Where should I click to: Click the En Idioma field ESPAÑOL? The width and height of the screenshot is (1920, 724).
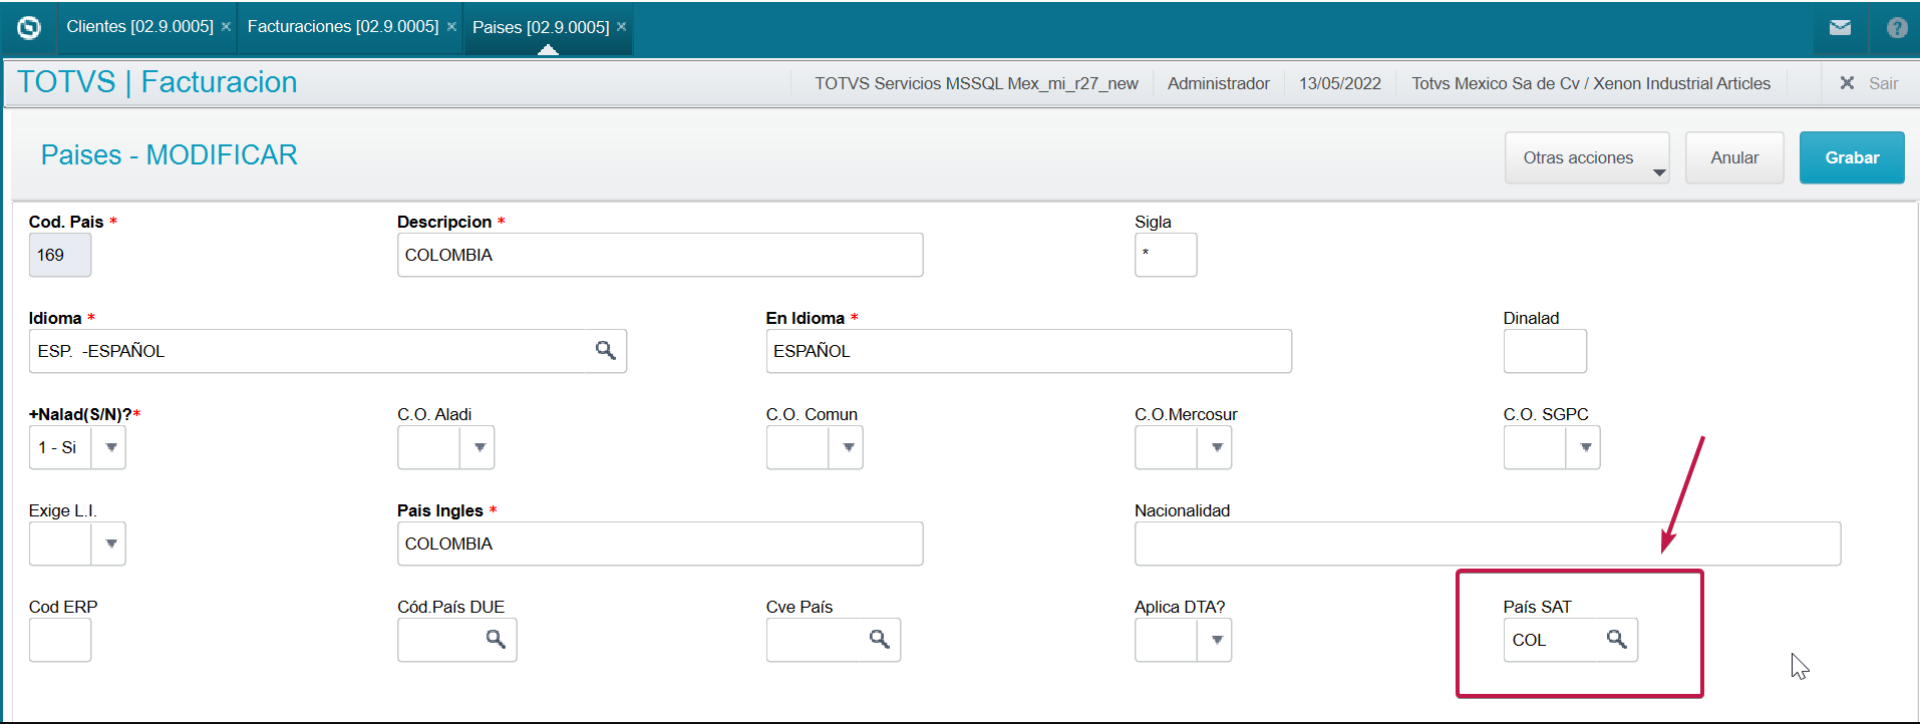point(1028,351)
